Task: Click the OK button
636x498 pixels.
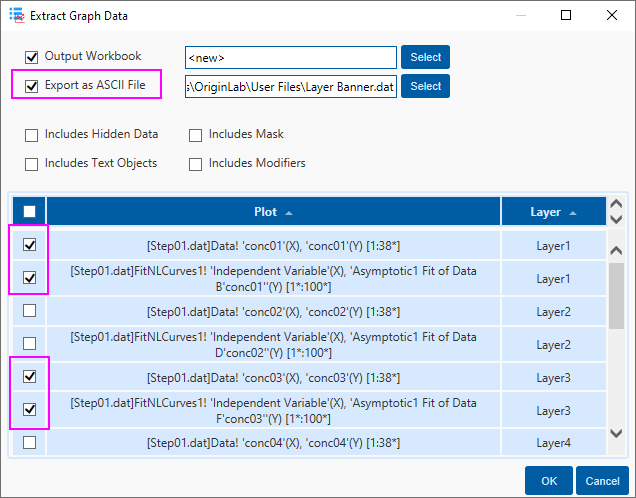Action: pyautogui.click(x=548, y=480)
